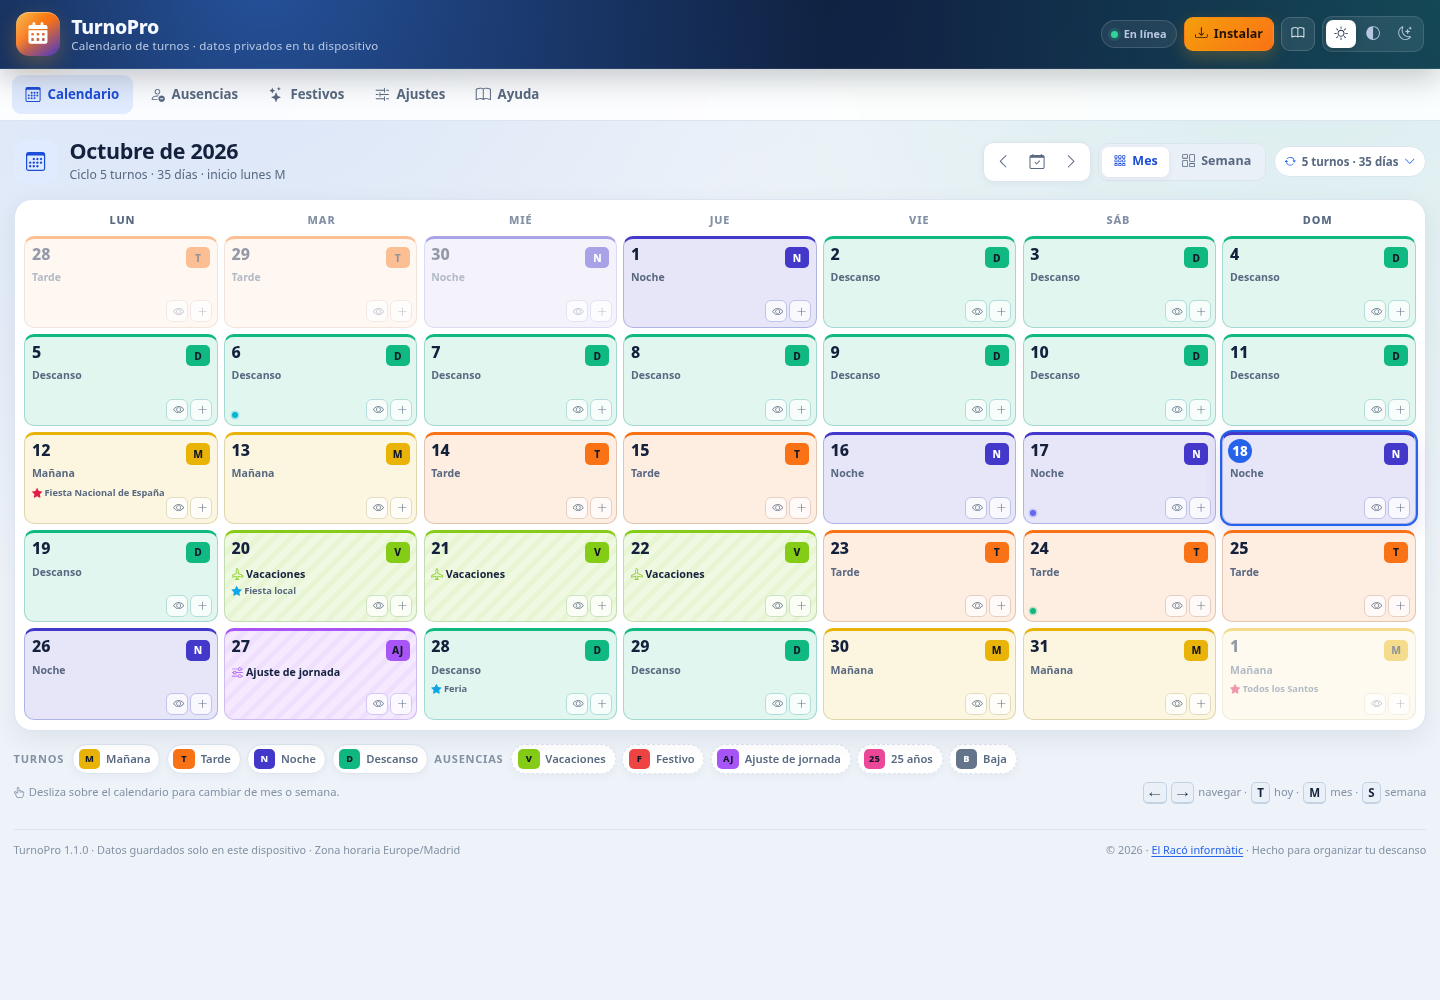This screenshot has width=1440, height=1000.
Task: Enable dark theme with the moon icon
Action: click(x=1405, y=34)
